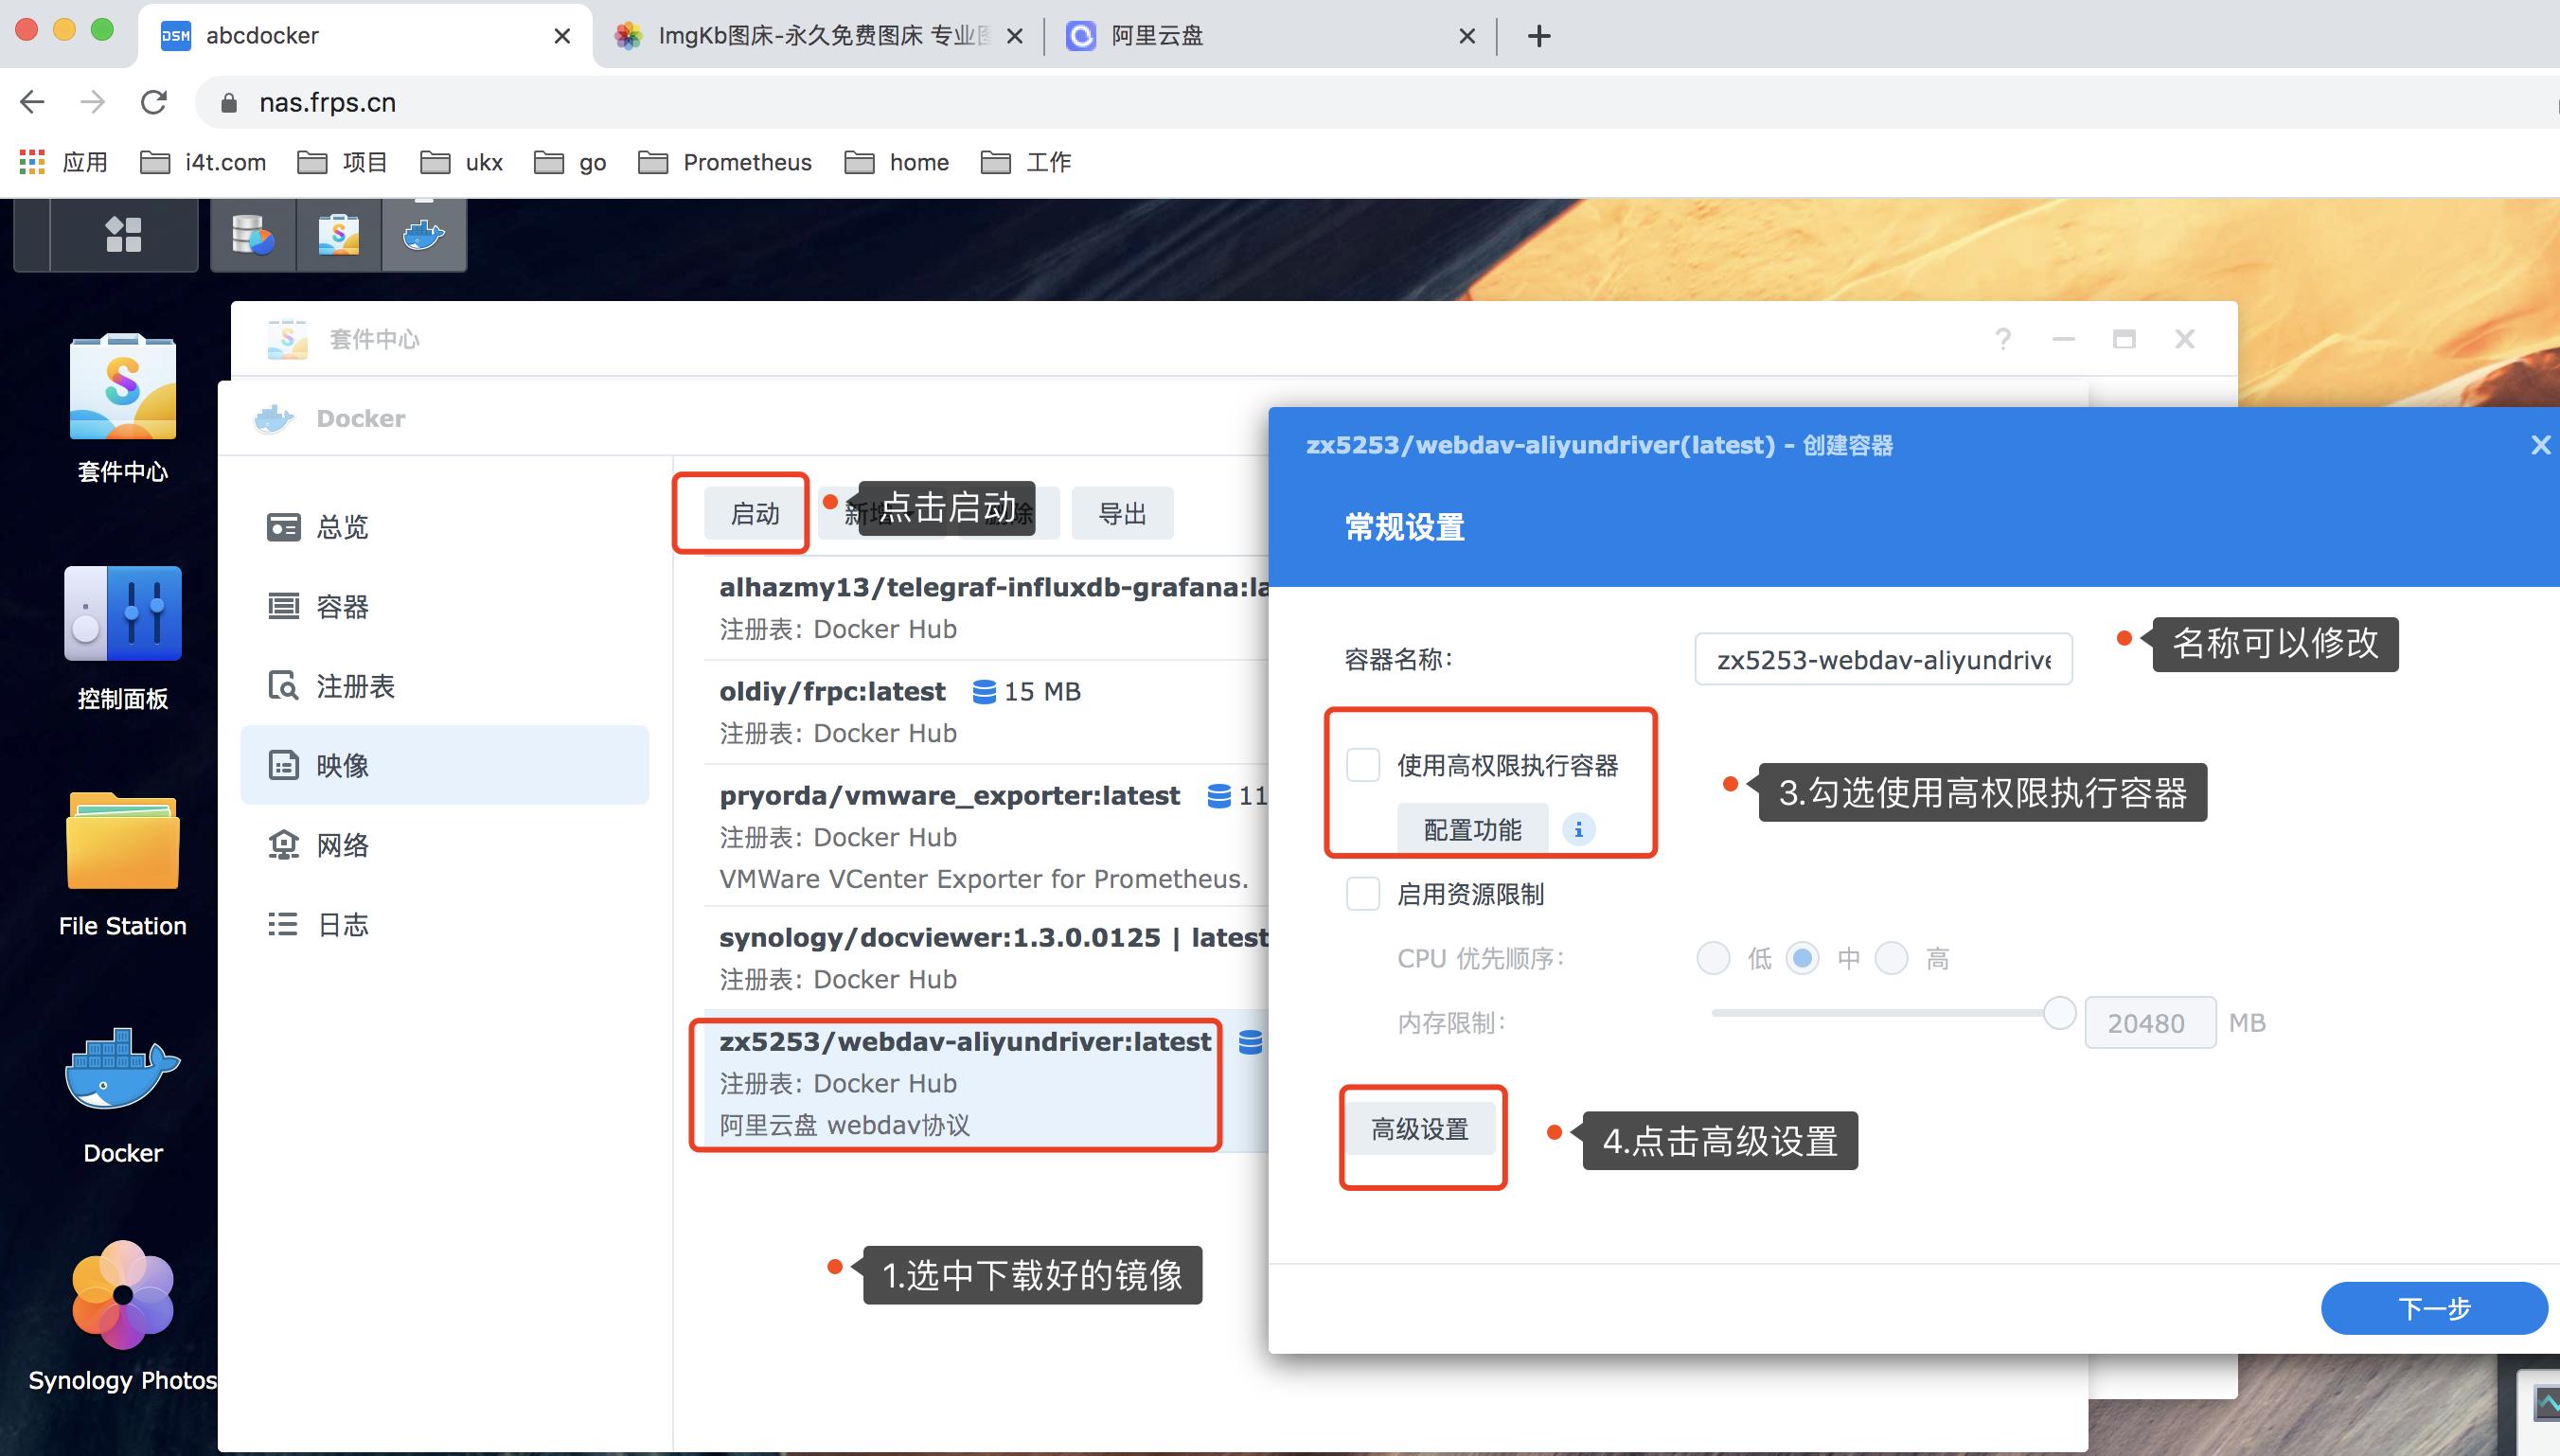2560x1456 pixels.
Task: Open the Docker desktop shortcut
Action: (x=123, y=1095)
